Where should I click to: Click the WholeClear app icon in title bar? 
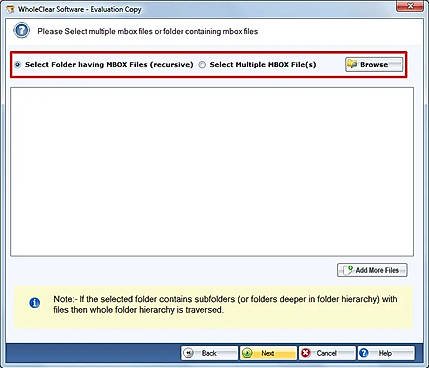pos(10,9)
